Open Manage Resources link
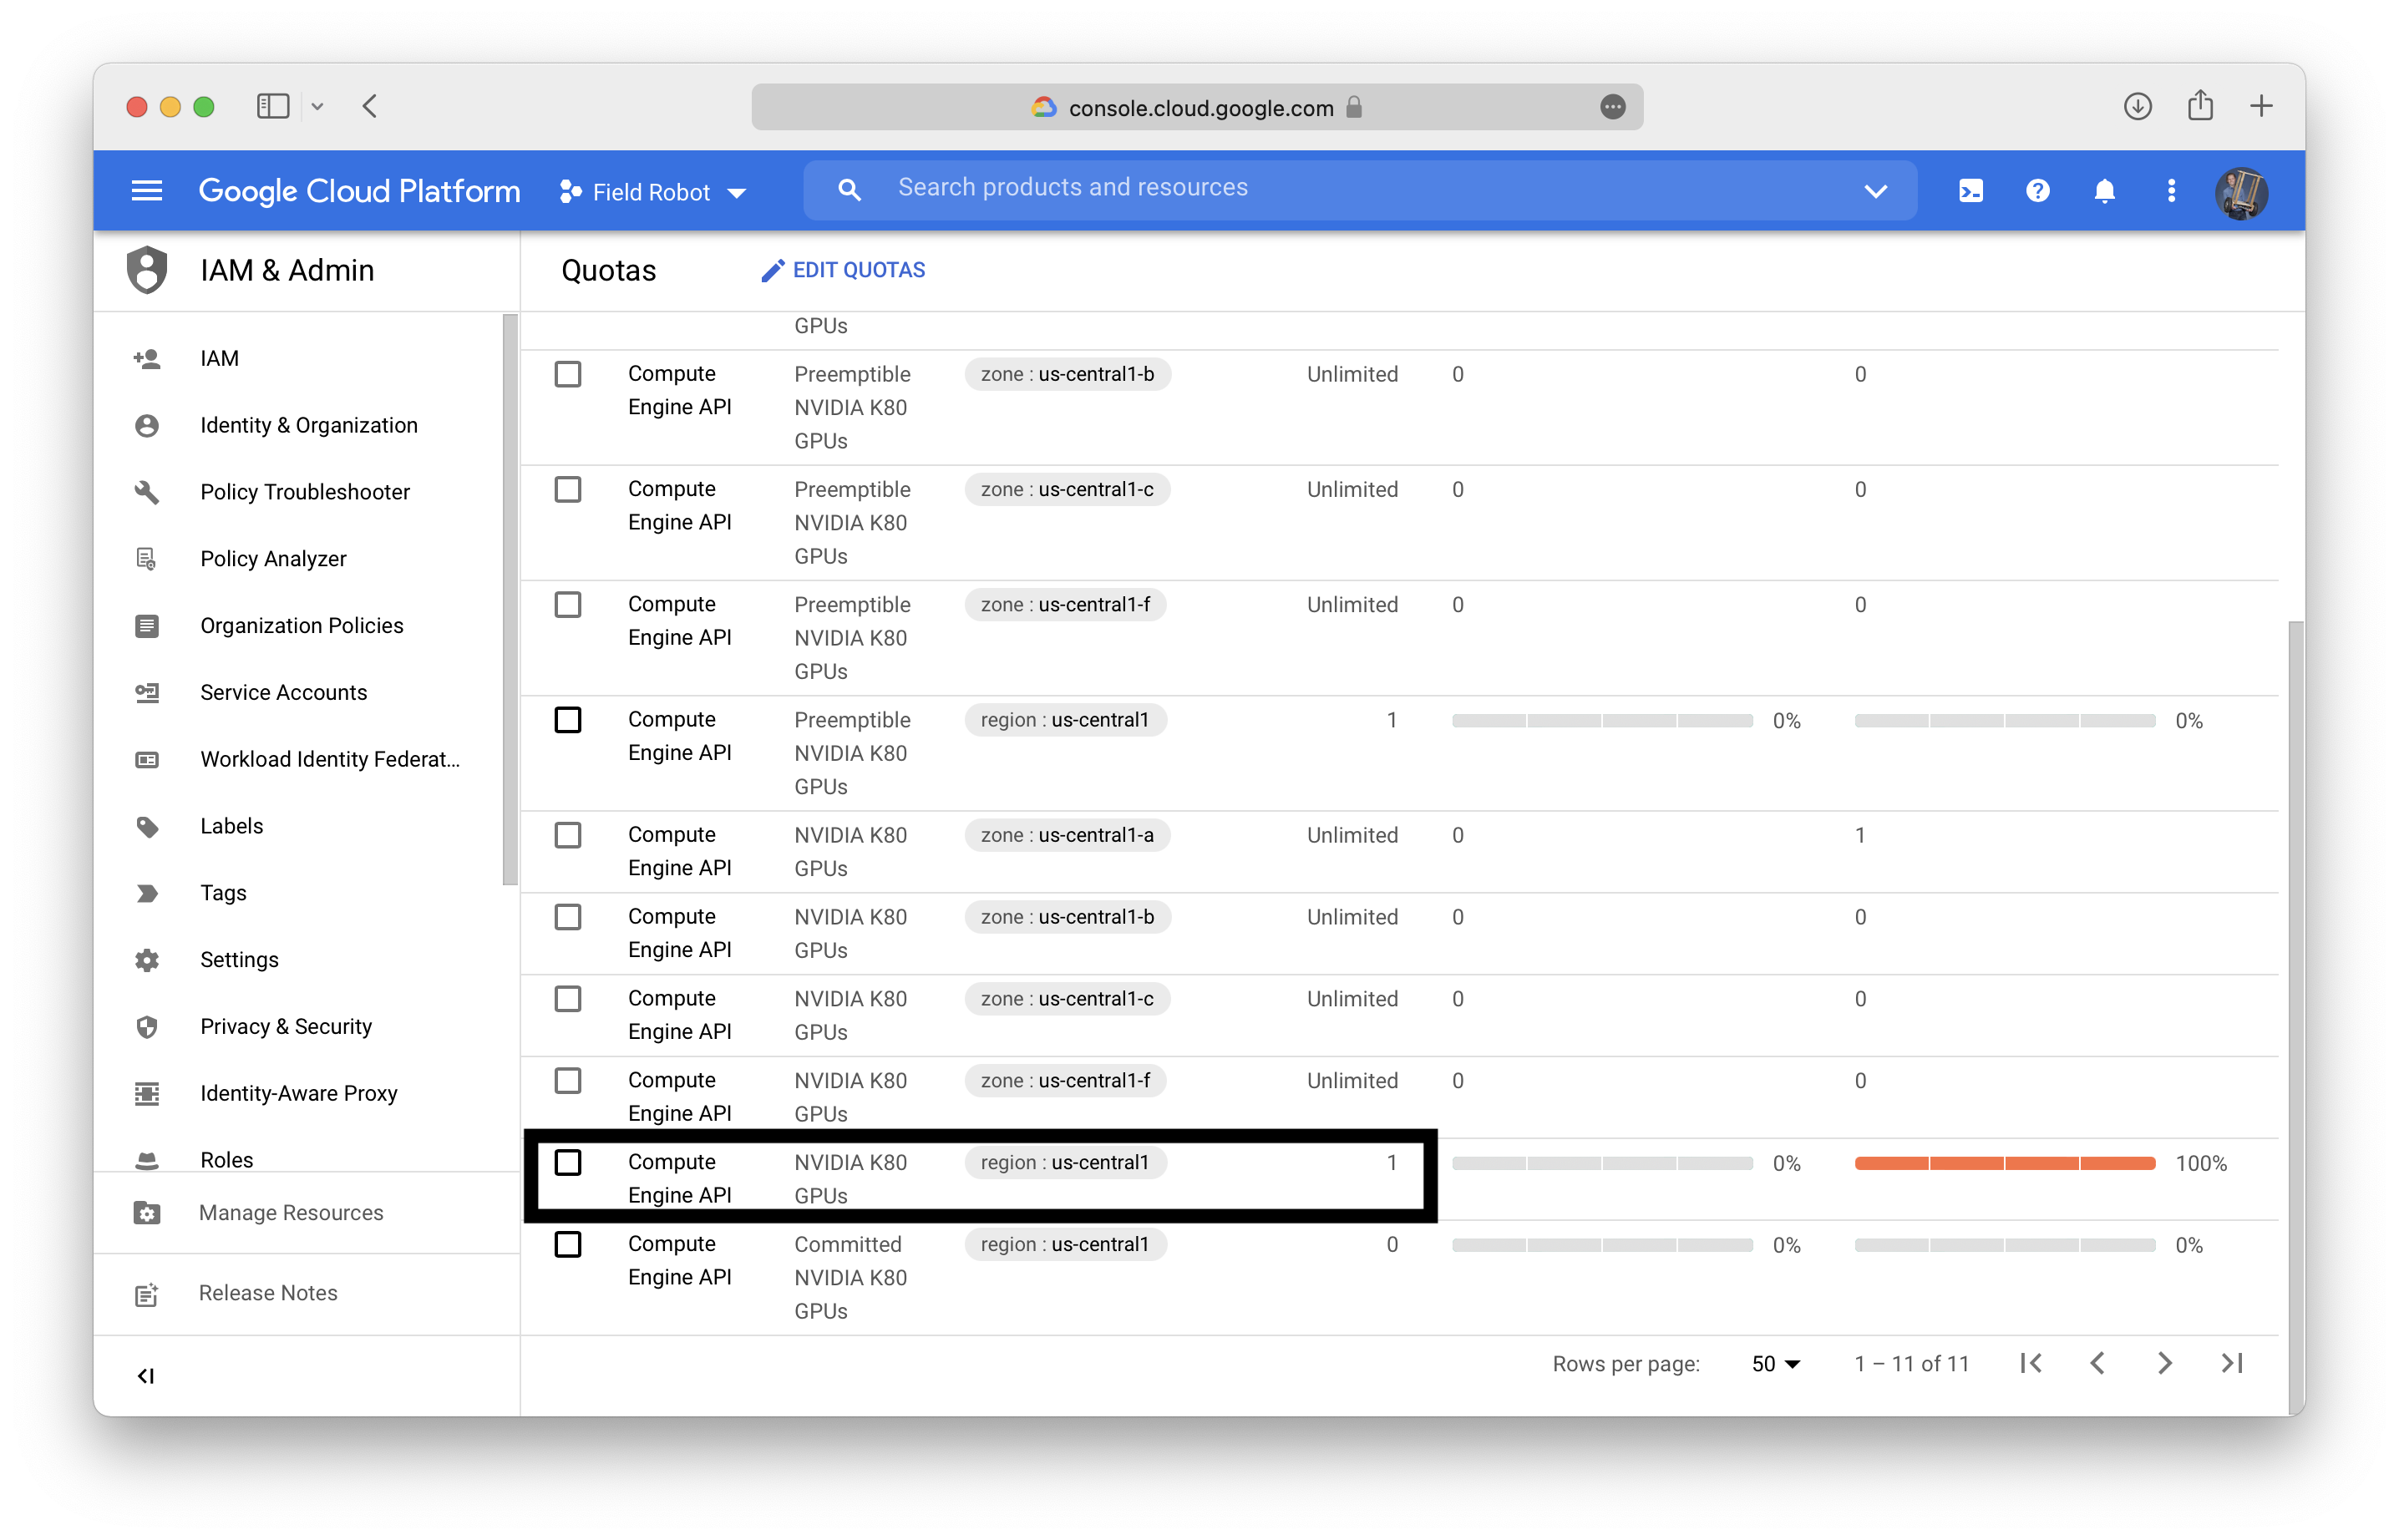The height and width of the screenshot is (1540, 2399). point(291,1212)
